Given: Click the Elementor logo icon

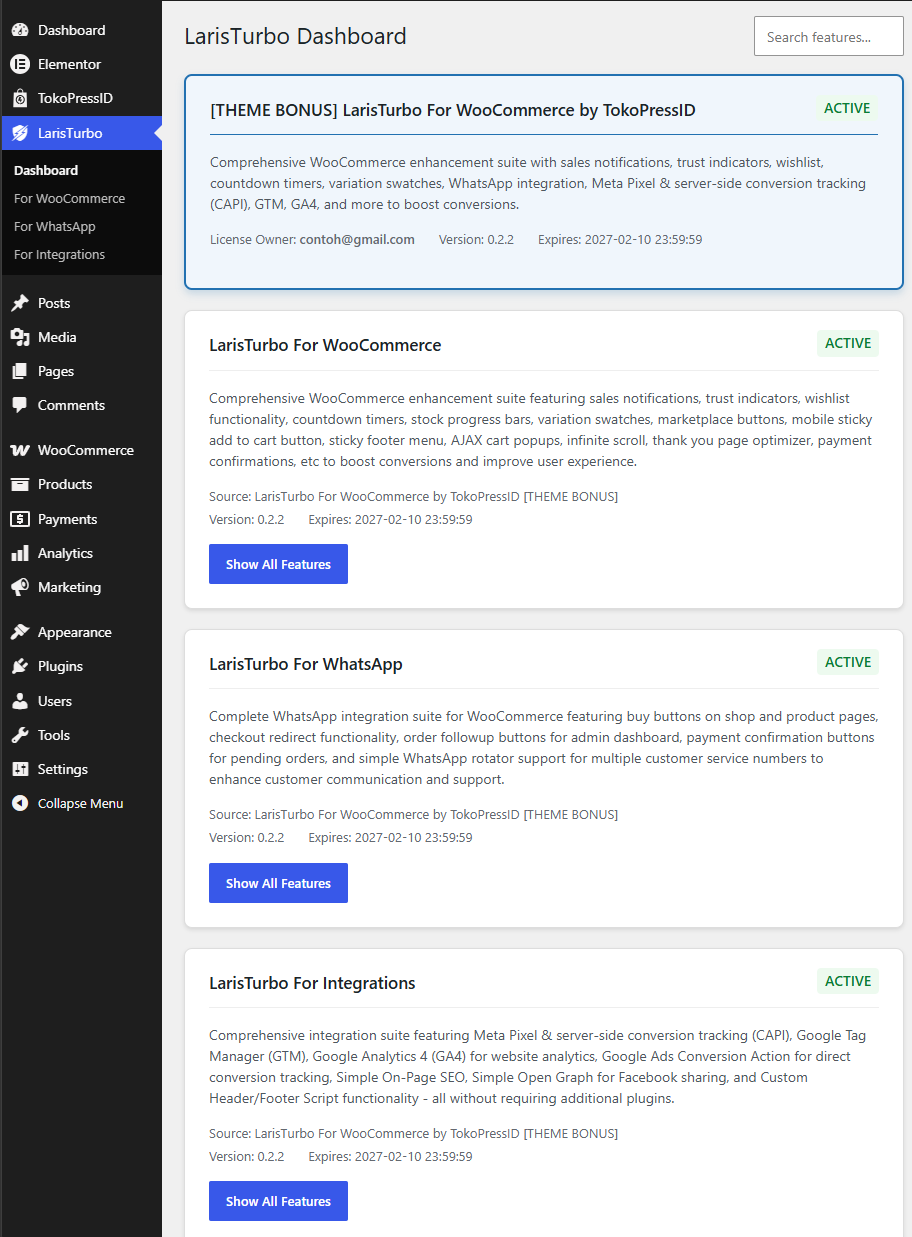Looking at the screenshot, I should 20,64.
